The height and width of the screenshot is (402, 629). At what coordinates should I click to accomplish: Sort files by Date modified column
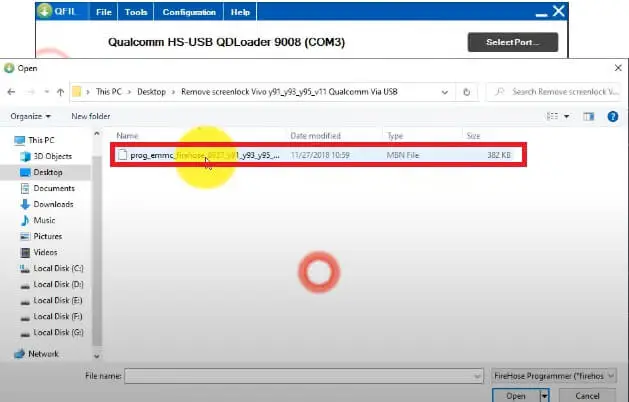tap(316, 135)
